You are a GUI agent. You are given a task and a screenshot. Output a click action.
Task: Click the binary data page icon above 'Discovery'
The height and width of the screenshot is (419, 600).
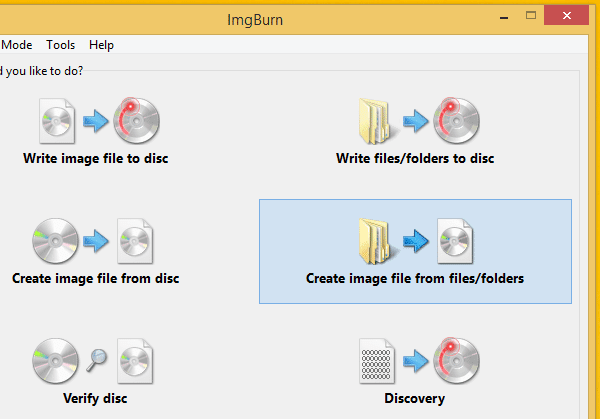click(376, 361)
